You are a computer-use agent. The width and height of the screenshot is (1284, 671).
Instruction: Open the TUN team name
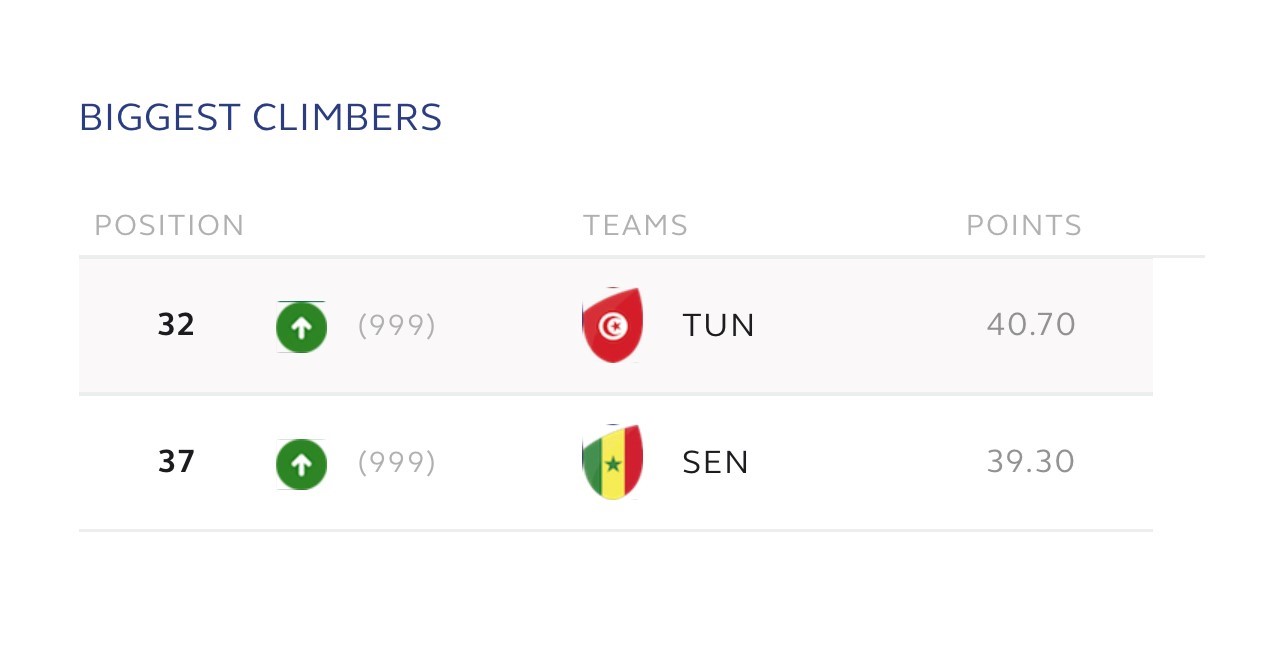pos(718,326)
